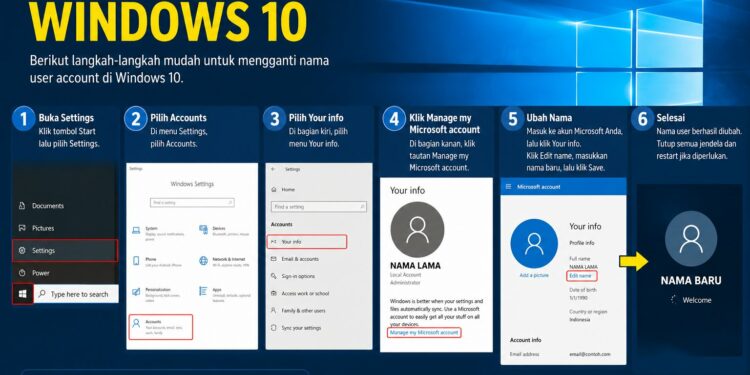
Task: Click the 'Buka Settings' step heading
Action: click(66, 118)
